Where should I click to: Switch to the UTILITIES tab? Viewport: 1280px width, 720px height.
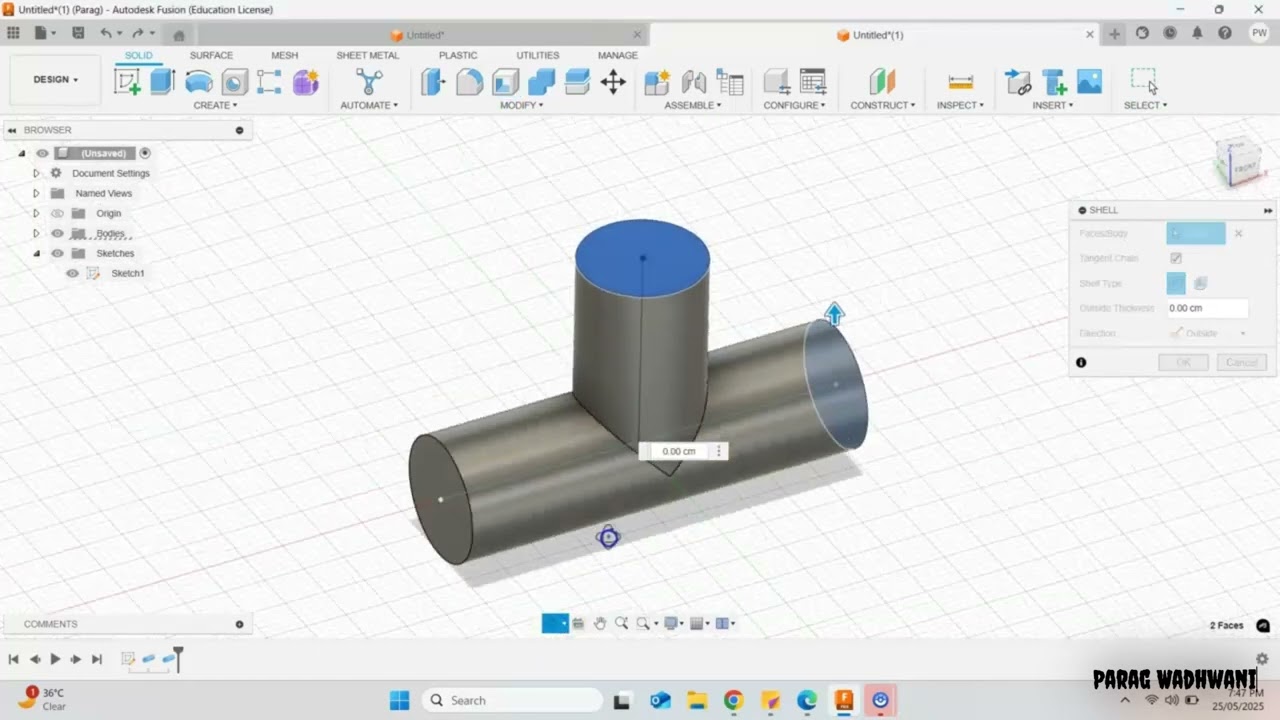coord(538,55)
